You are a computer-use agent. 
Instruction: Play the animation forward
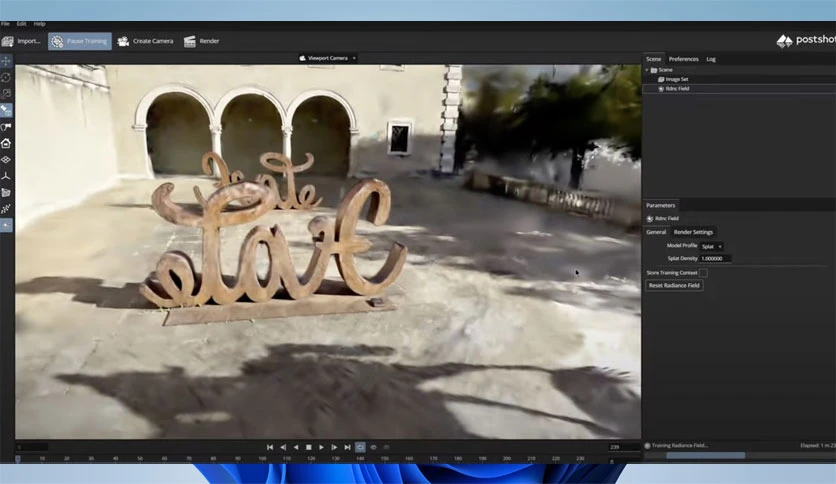(x=321, y=447)
